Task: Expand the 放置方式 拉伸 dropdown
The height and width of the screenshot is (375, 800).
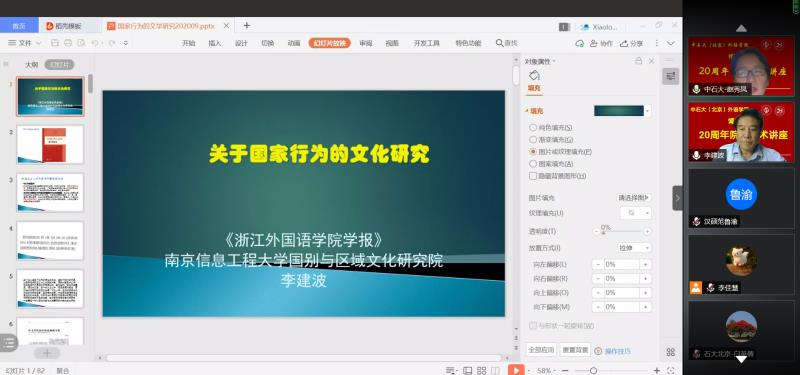Action: coord(634,248)
